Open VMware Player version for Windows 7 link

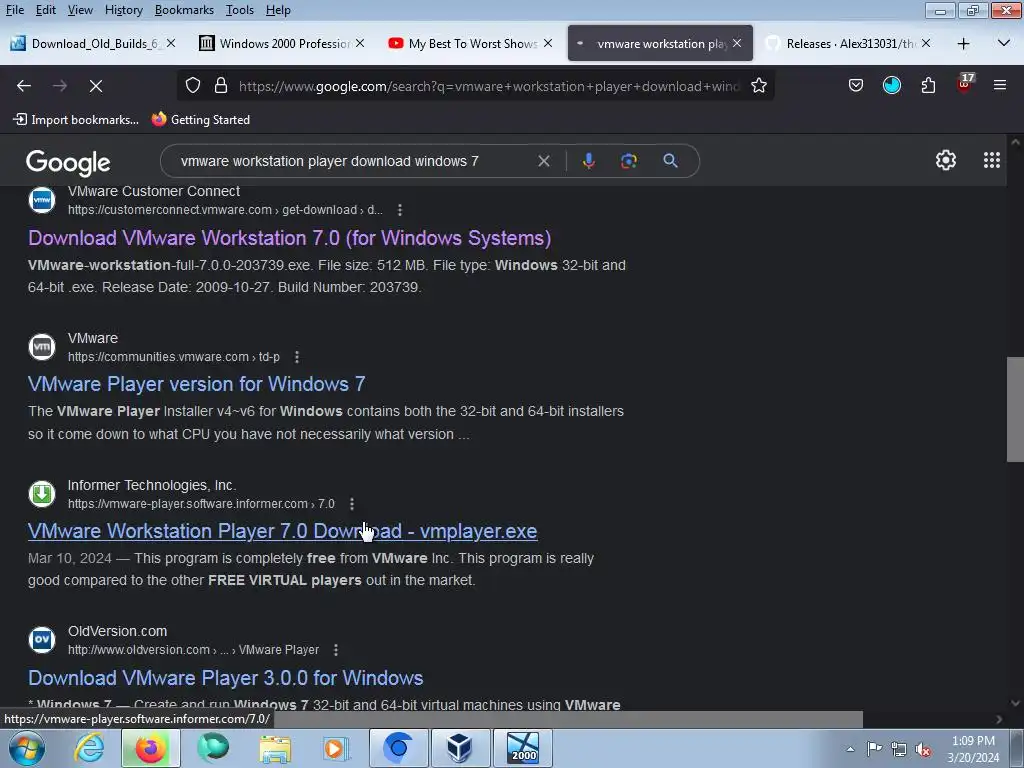(197, 384)
